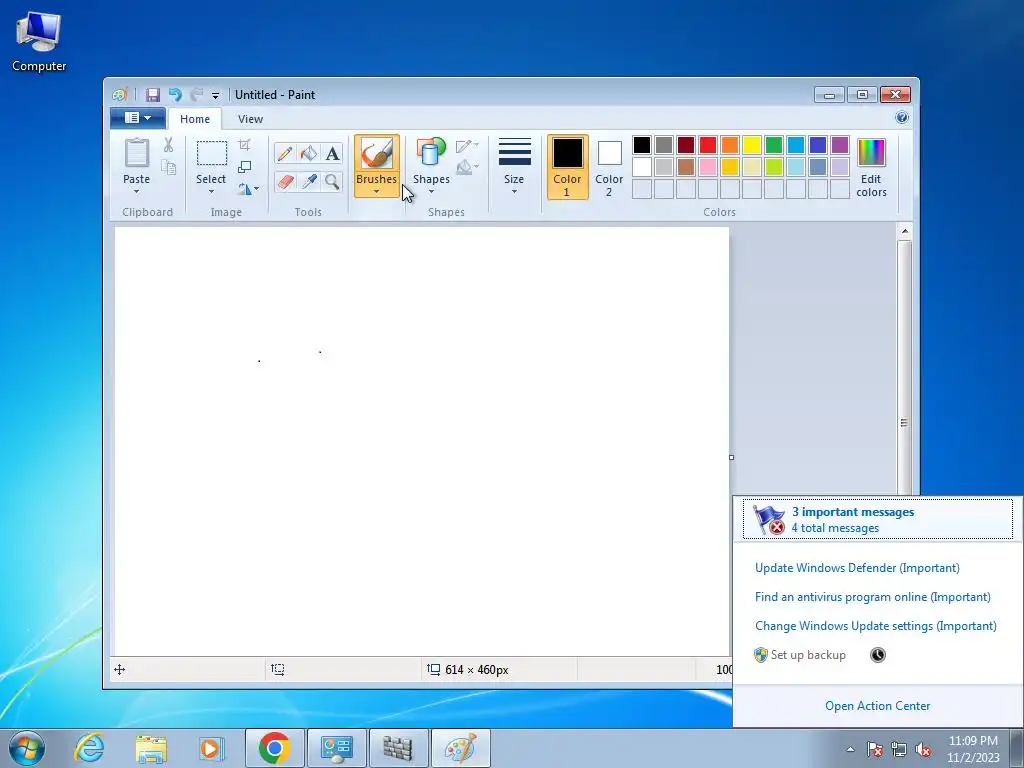Click the Cut scissors icon
This screenshot has height=768, width=1024.
tap(168, 145)
